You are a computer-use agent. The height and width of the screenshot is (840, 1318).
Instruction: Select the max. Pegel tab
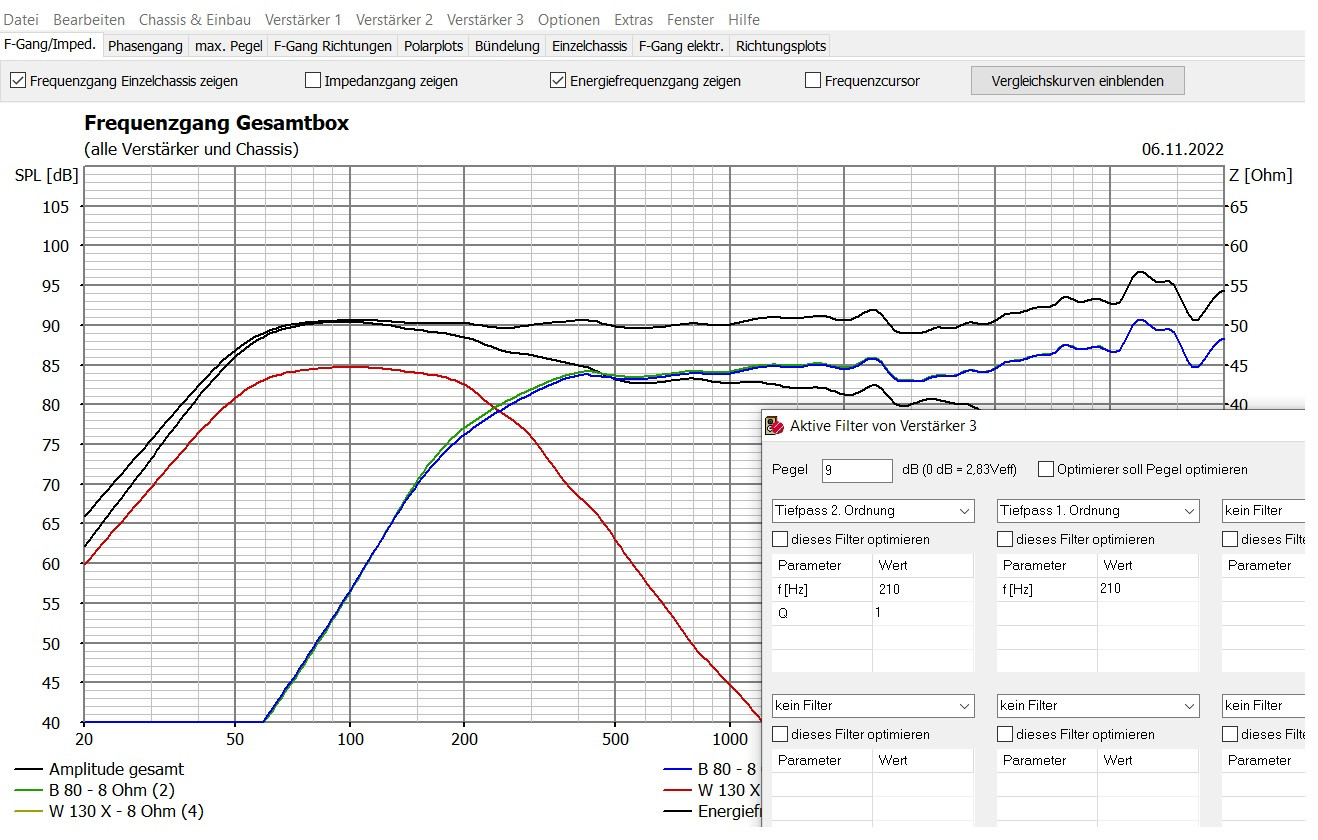point(228,46)
